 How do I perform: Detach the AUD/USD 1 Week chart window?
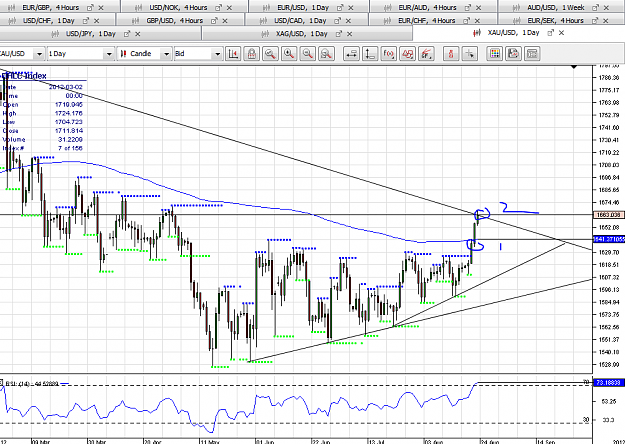point(595,8)
